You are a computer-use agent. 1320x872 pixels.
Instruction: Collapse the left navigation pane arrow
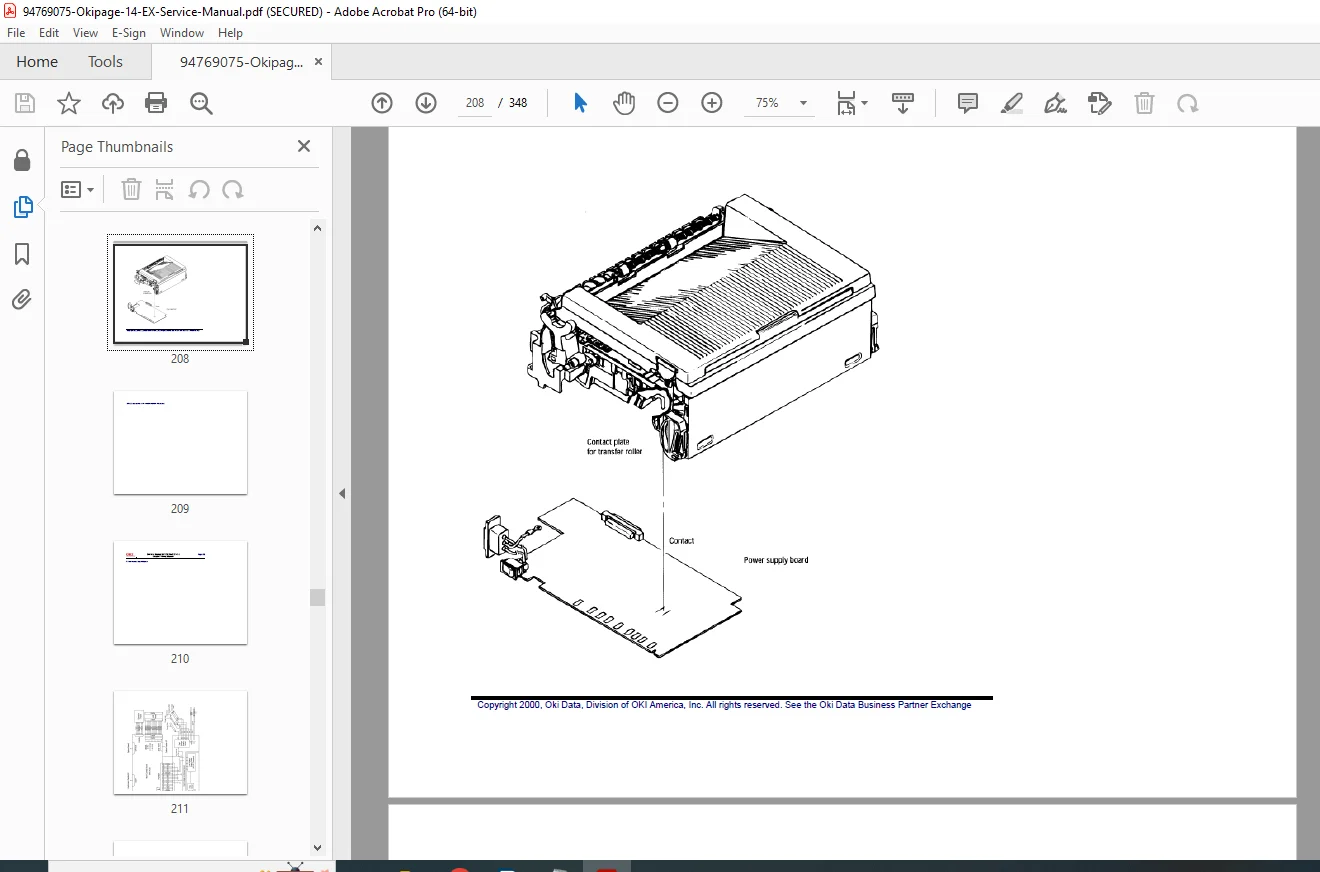(342, 493)
